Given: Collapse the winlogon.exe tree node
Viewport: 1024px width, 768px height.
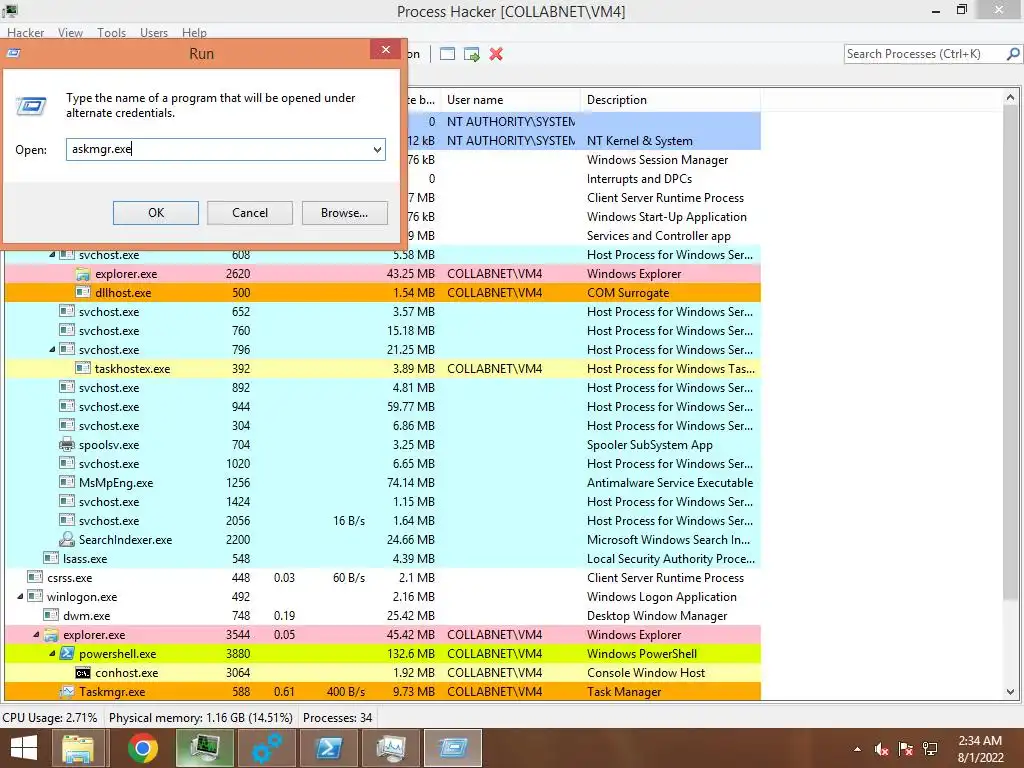Looking at the screenshot, I should [20, 596].
